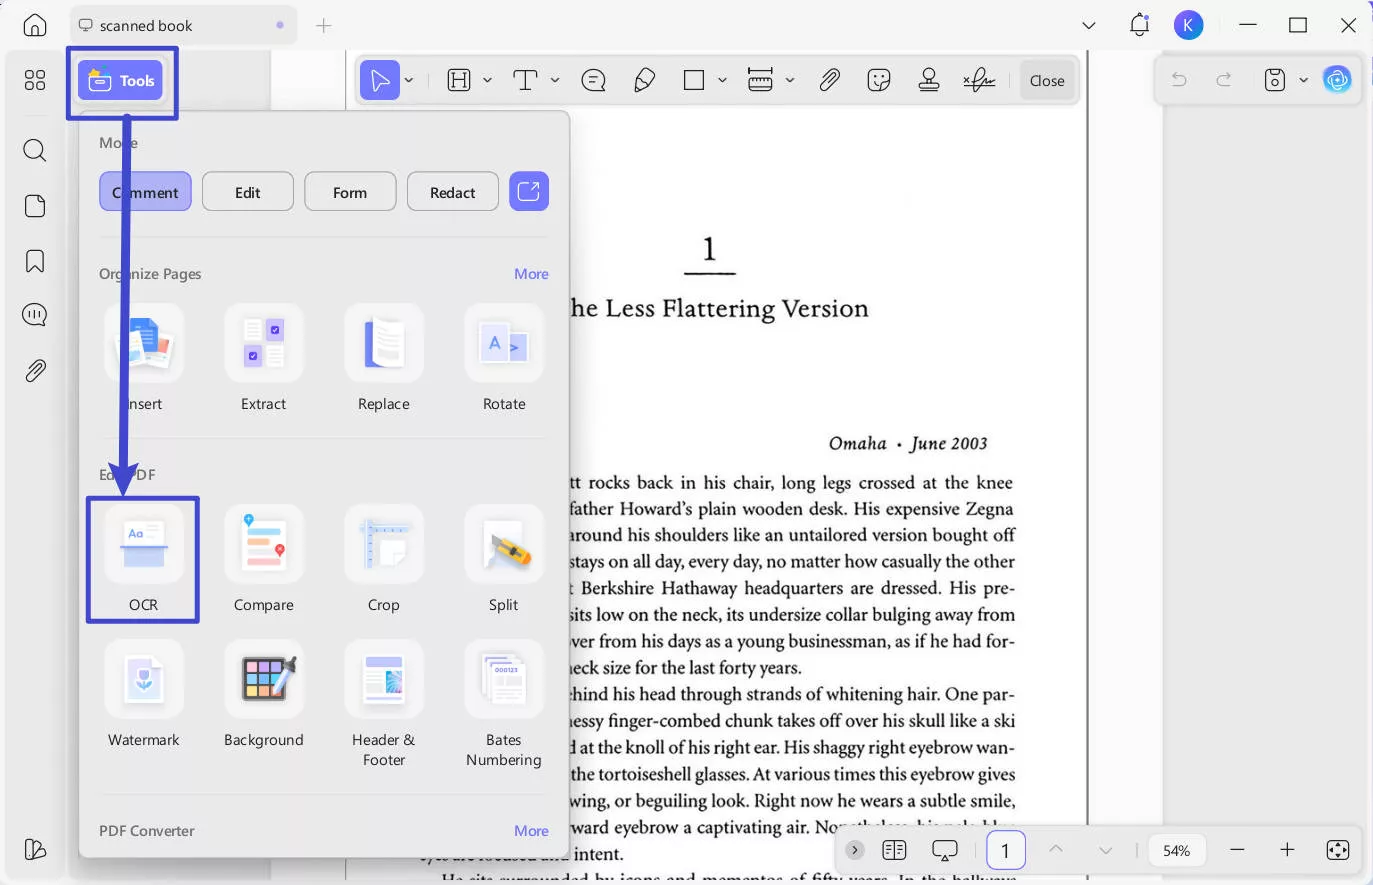The height and width of the screenshot is (885, 1373).
Task: Open the Split PDF tool
Action: pos(504,546)
